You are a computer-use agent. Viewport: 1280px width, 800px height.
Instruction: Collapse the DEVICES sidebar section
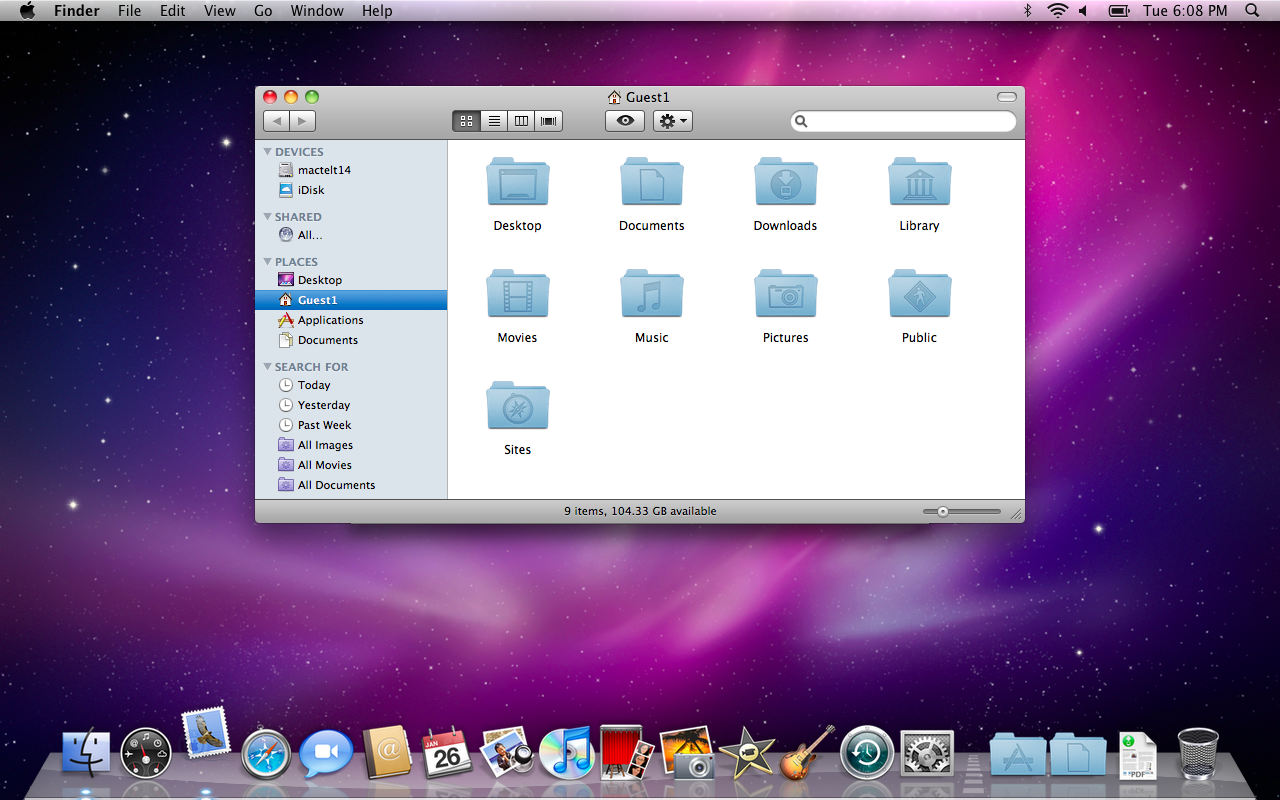pos(268,152)
